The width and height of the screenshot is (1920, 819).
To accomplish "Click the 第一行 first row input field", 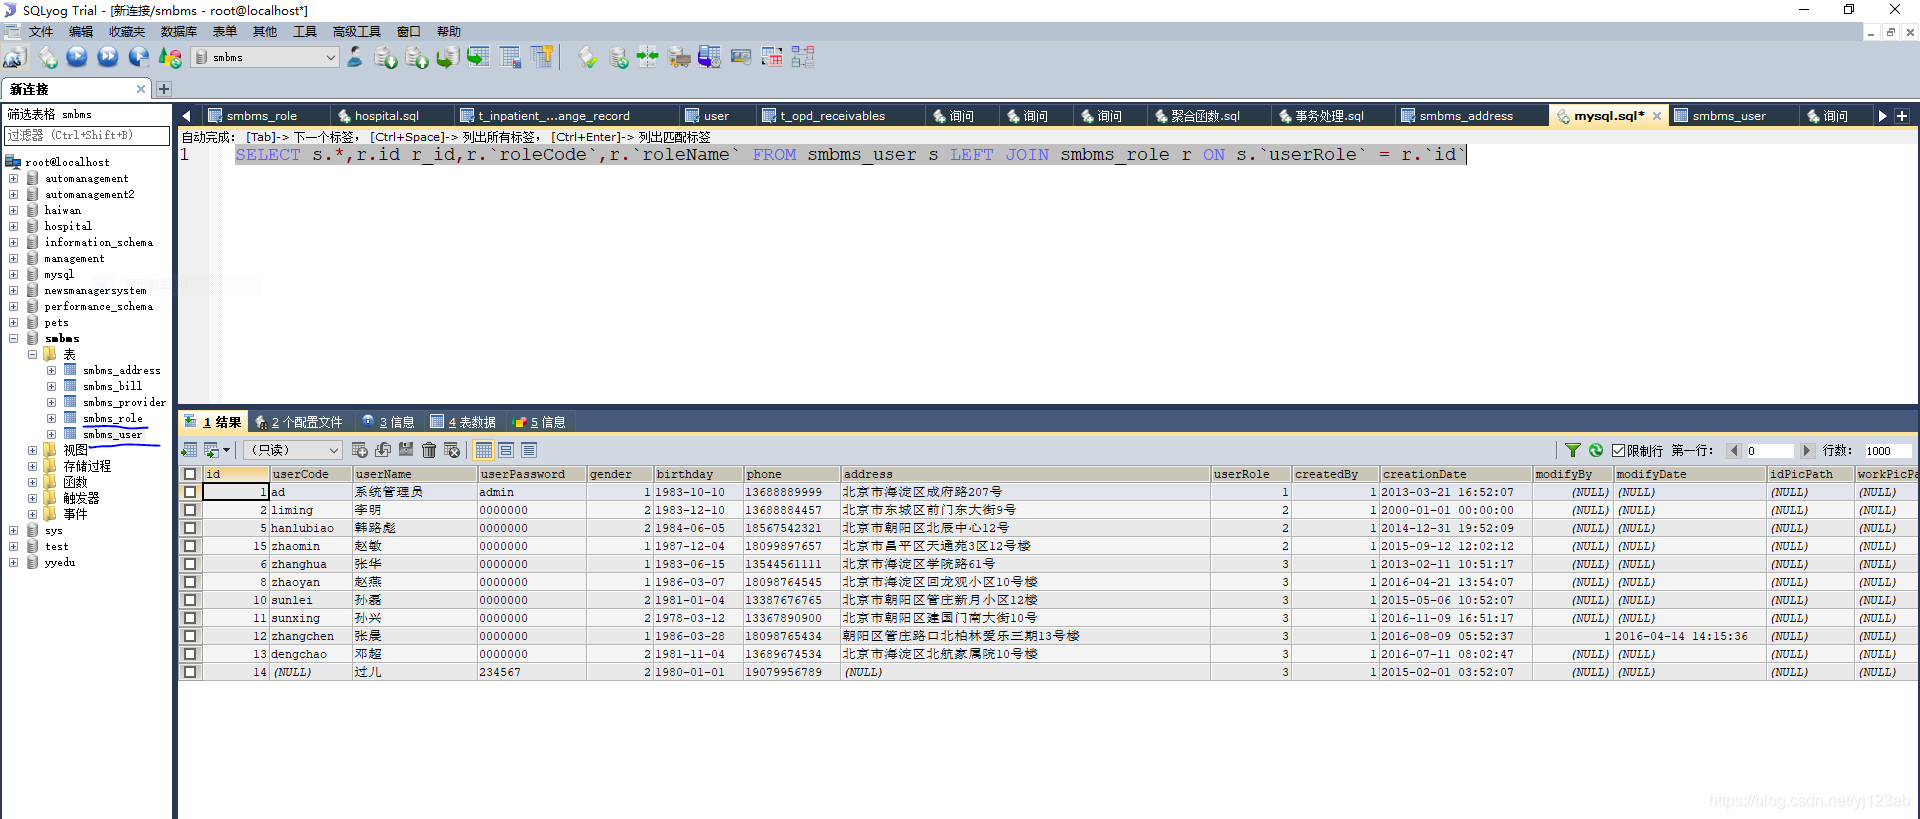I will click(1769, 451).
